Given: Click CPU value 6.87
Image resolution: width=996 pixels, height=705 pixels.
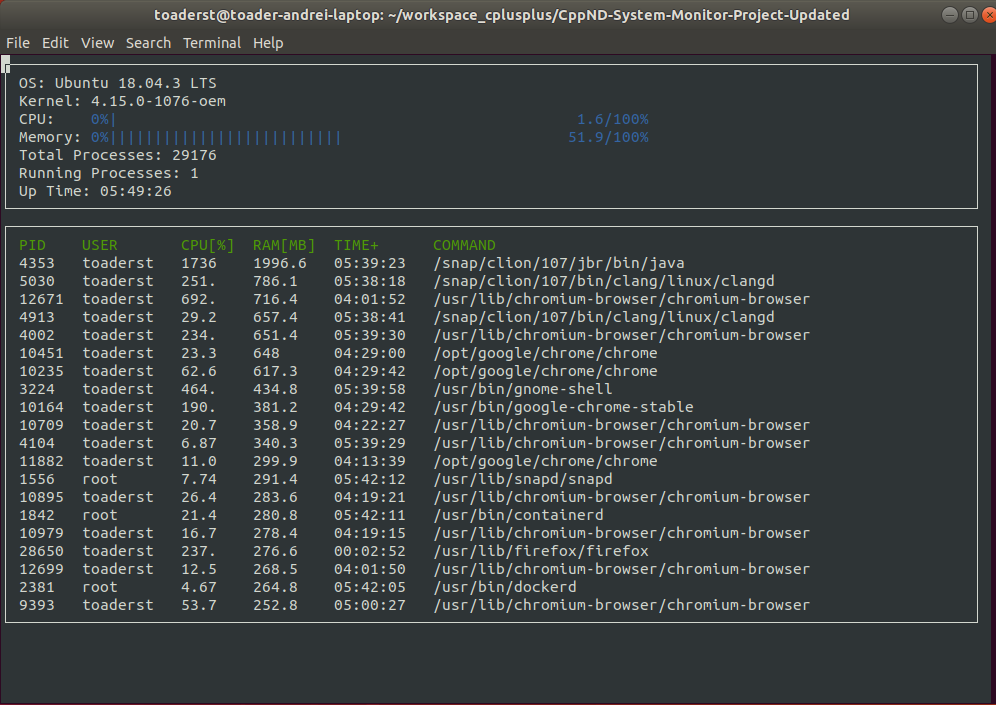Looking at the screenshot, I should pyautogui.click(x=199, y=443).
